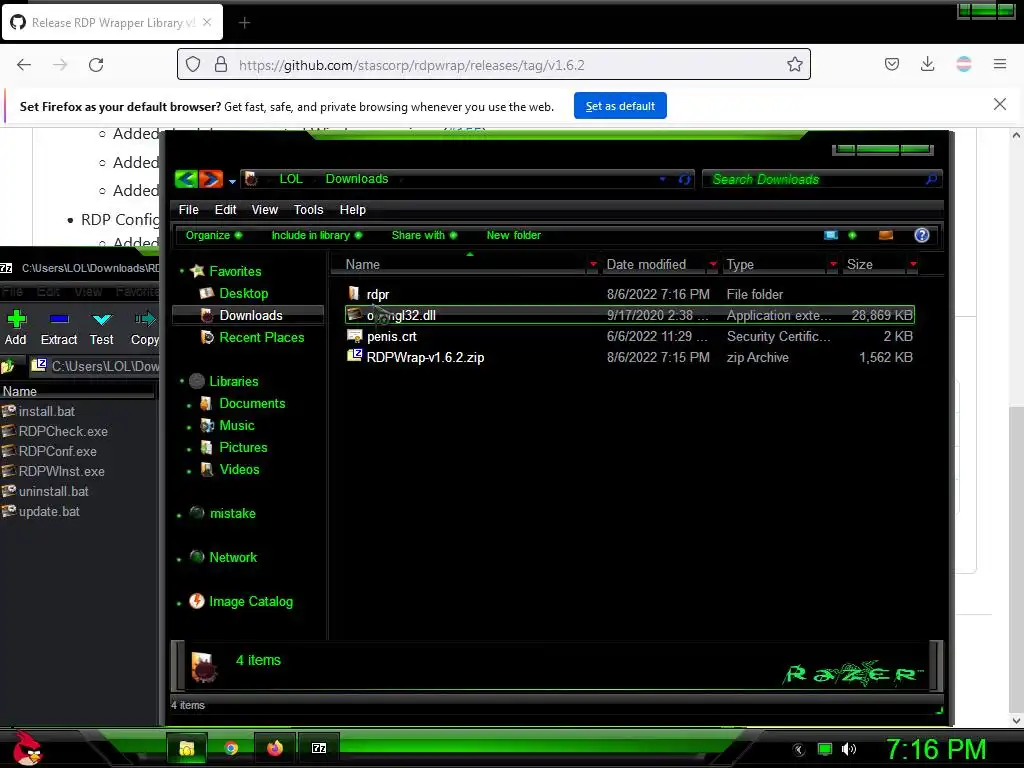Open the Edit menu in Explorer

click(225, 210)
